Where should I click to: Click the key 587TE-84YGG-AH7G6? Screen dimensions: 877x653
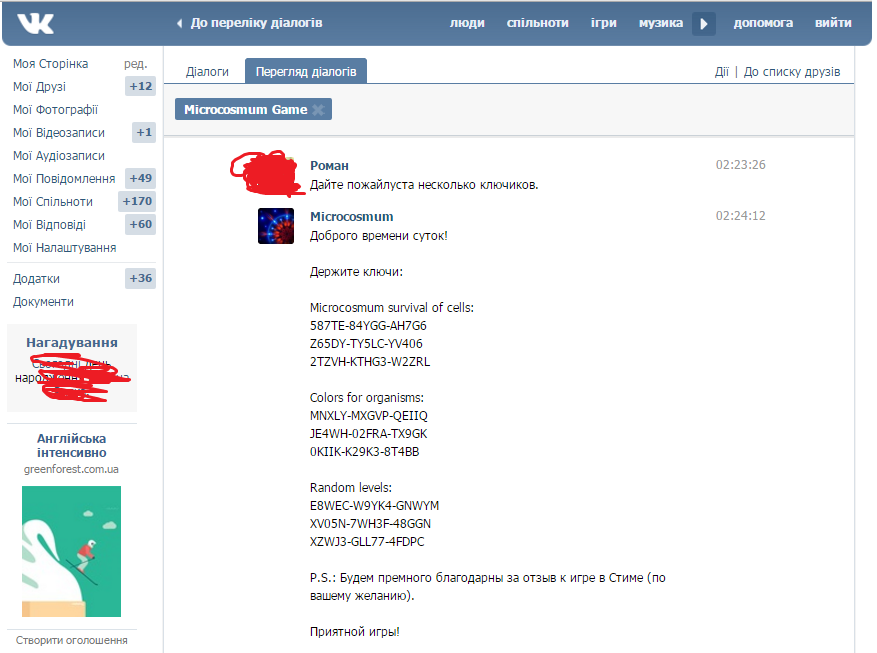point(368,325)
